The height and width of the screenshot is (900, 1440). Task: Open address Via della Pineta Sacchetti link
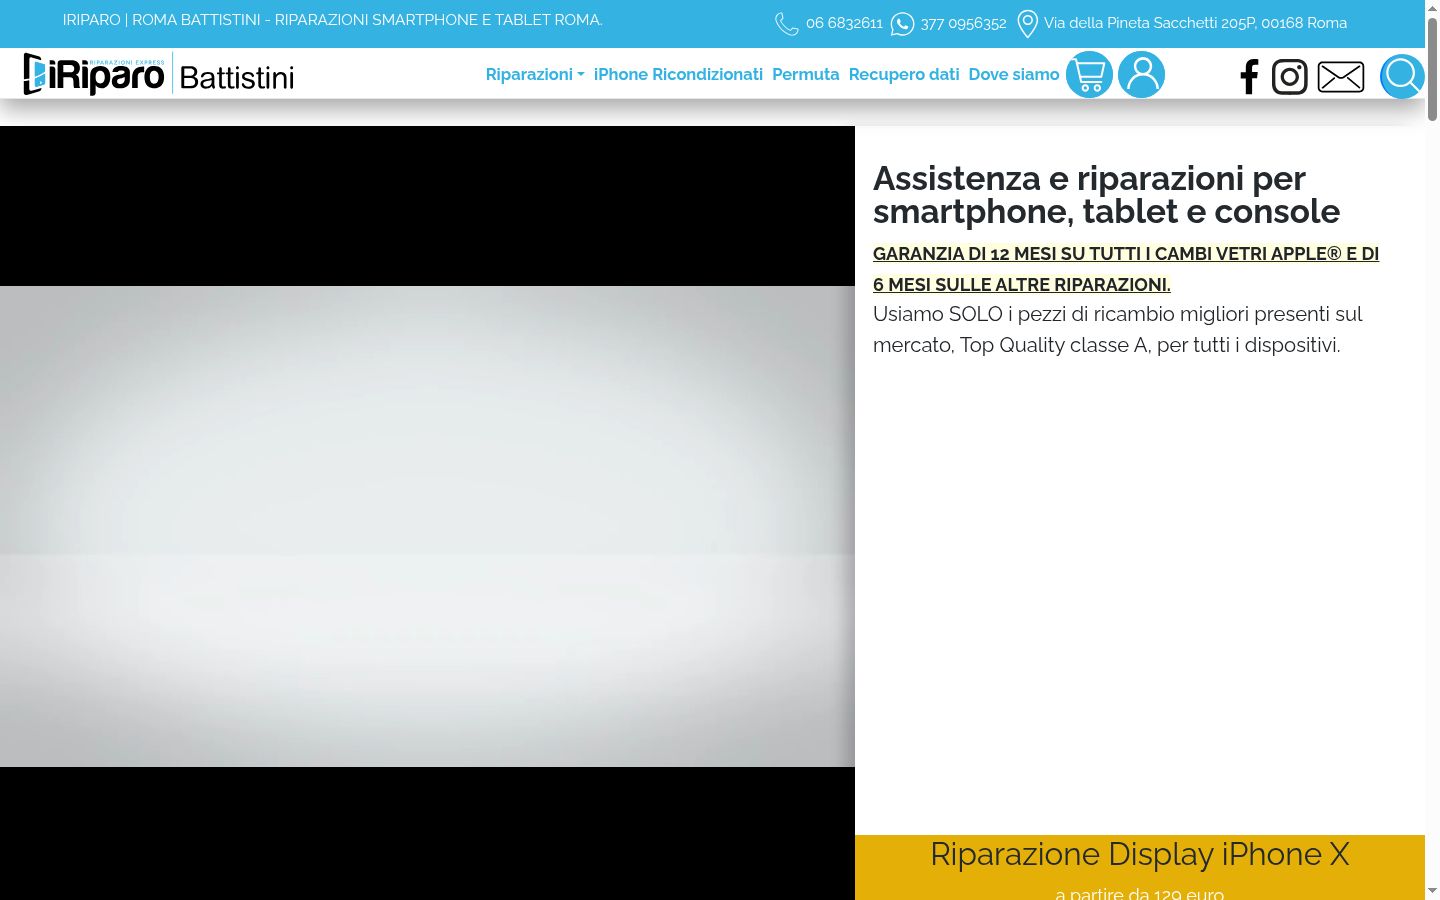1195,23
